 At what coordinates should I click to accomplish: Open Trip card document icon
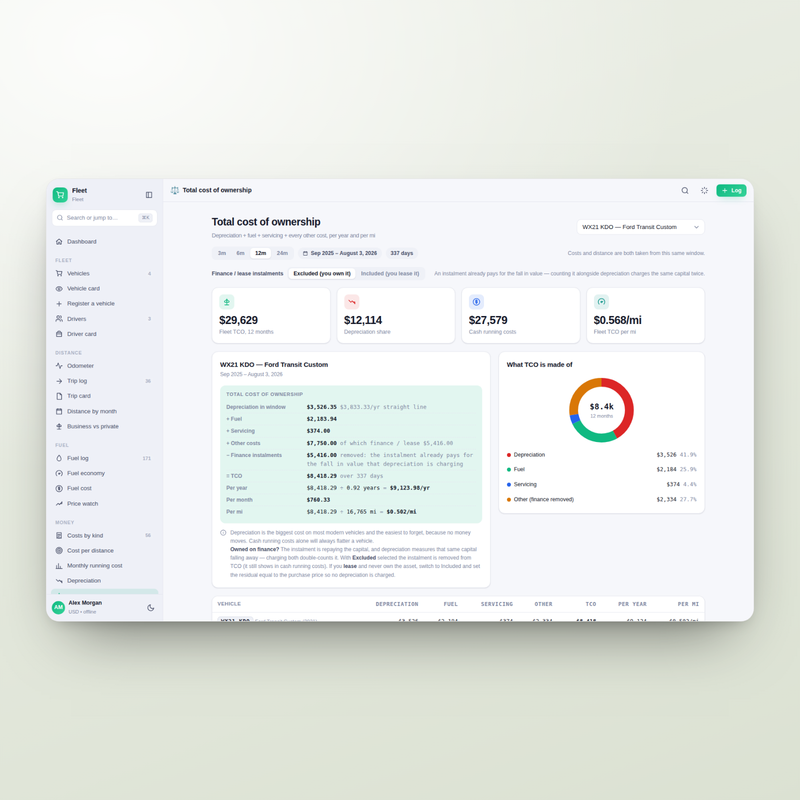tap(59, 396)
